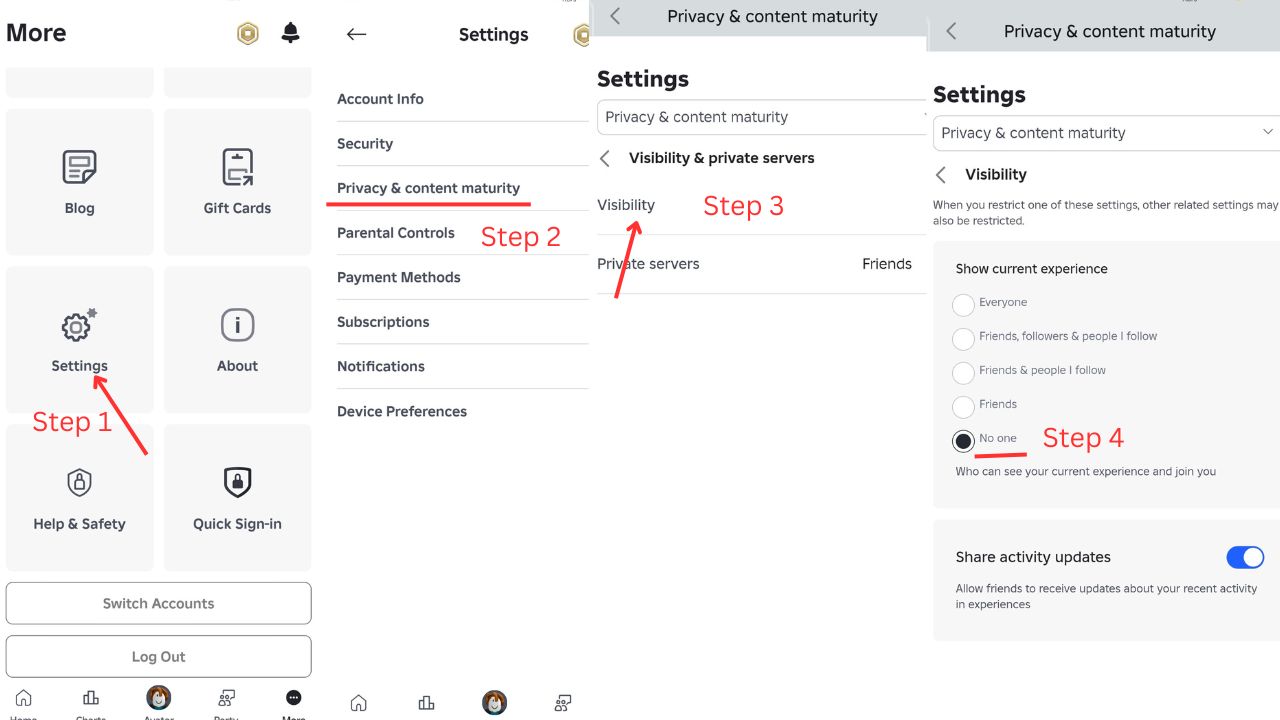Viewport: 1280px width, 720px height.
Task: Open the About info tile
Action: (237, 339)
